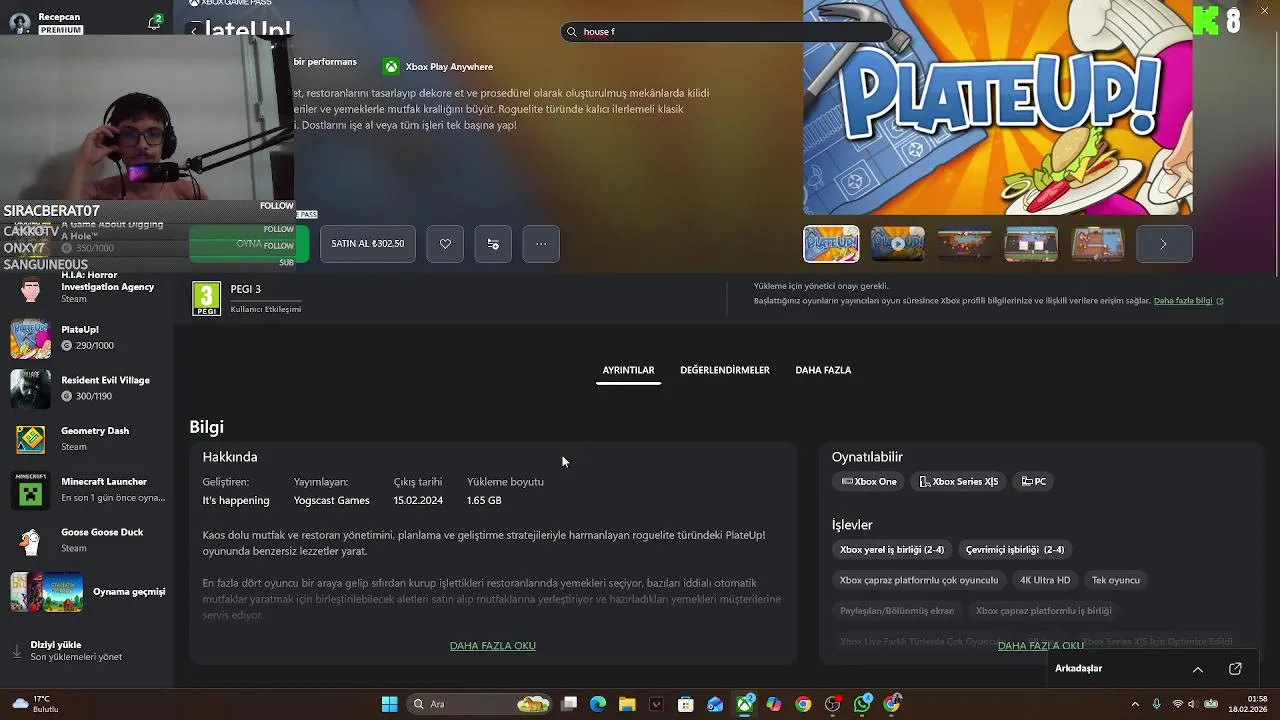Open the Windows Start menu
1280x720 pixels.
coord(389,704)
